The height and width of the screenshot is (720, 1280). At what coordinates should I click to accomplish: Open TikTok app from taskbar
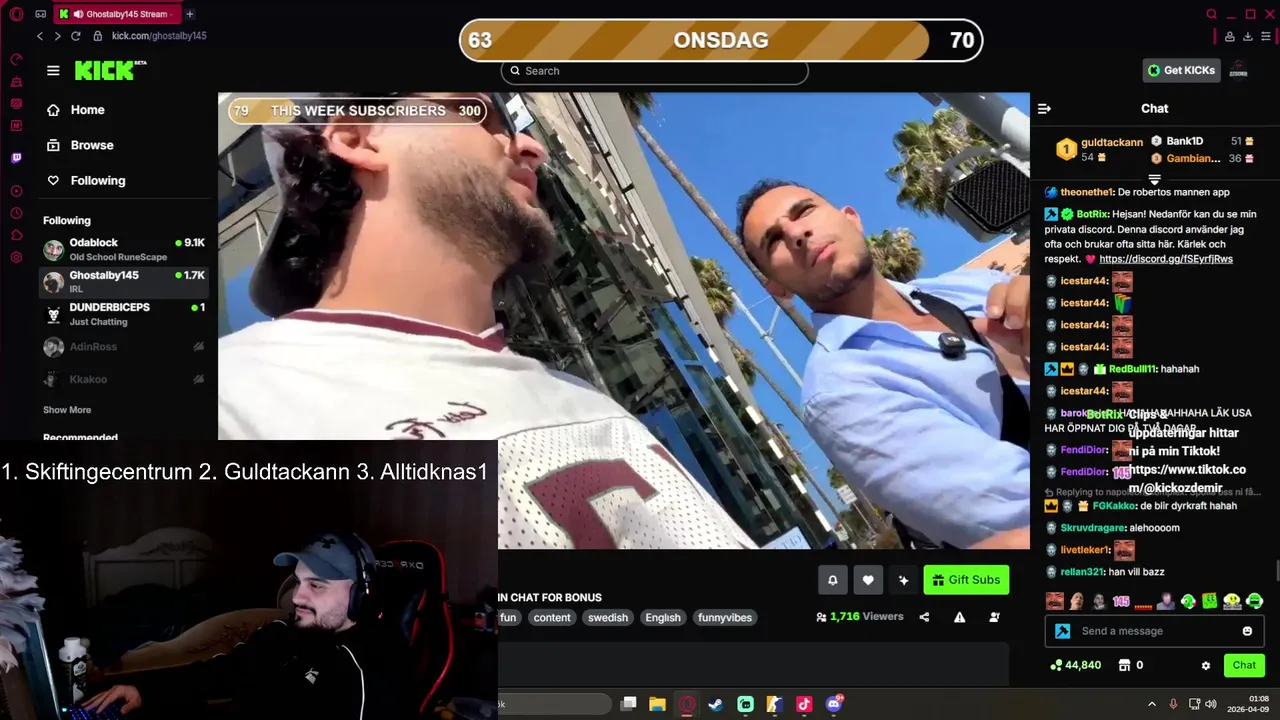click(x=804, y=704)
